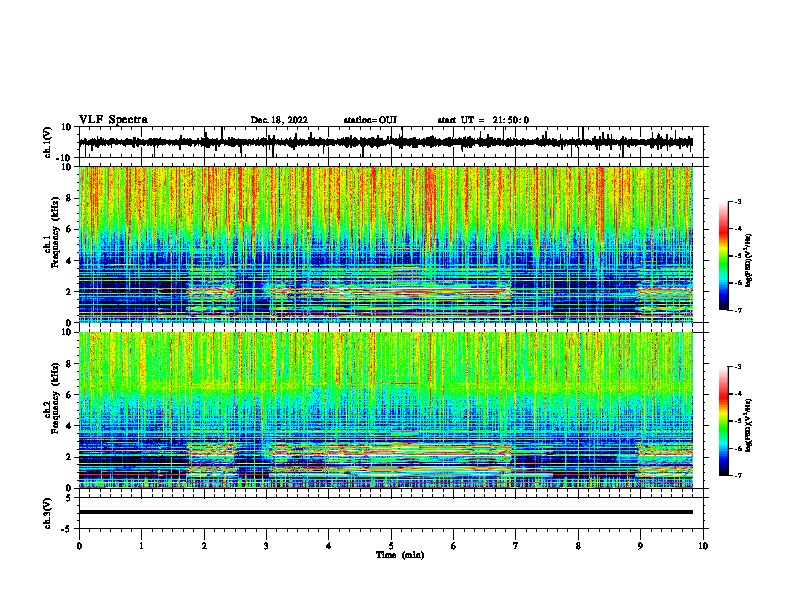Viewport: 792px width, 612px height.
Task: Click the "-3" label on ch.1 colorbar
Action: 737,202
